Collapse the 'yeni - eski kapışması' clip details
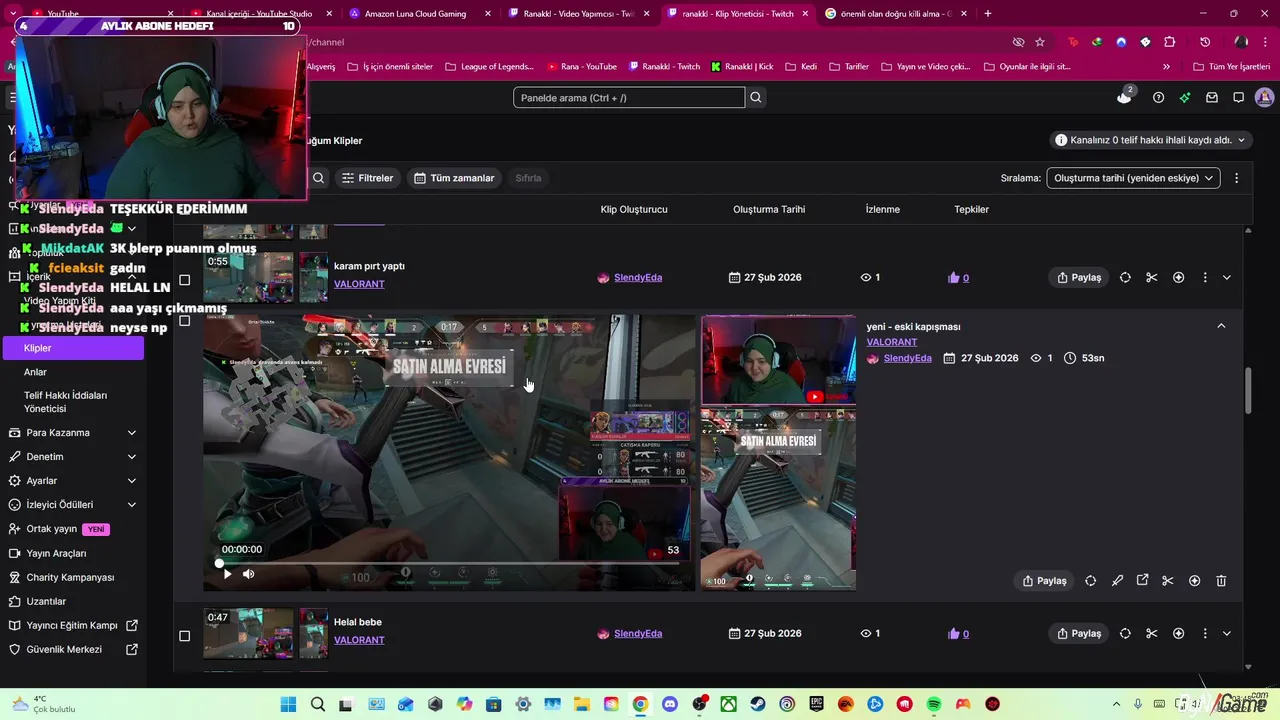The image size is (1280, 720). pos(1221,326)
